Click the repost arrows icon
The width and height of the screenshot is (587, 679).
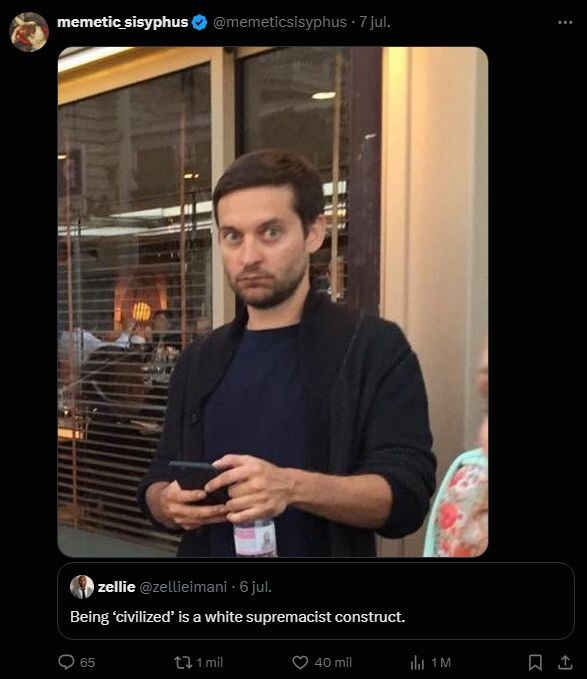tap(183, 662)
